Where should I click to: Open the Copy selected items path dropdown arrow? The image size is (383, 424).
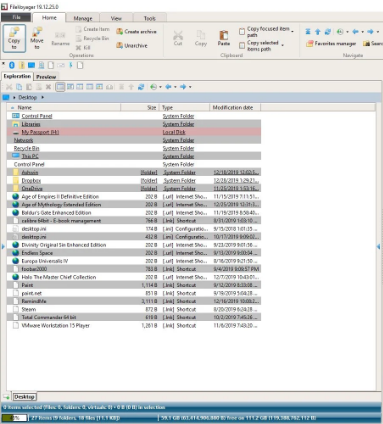click(282, 45)
